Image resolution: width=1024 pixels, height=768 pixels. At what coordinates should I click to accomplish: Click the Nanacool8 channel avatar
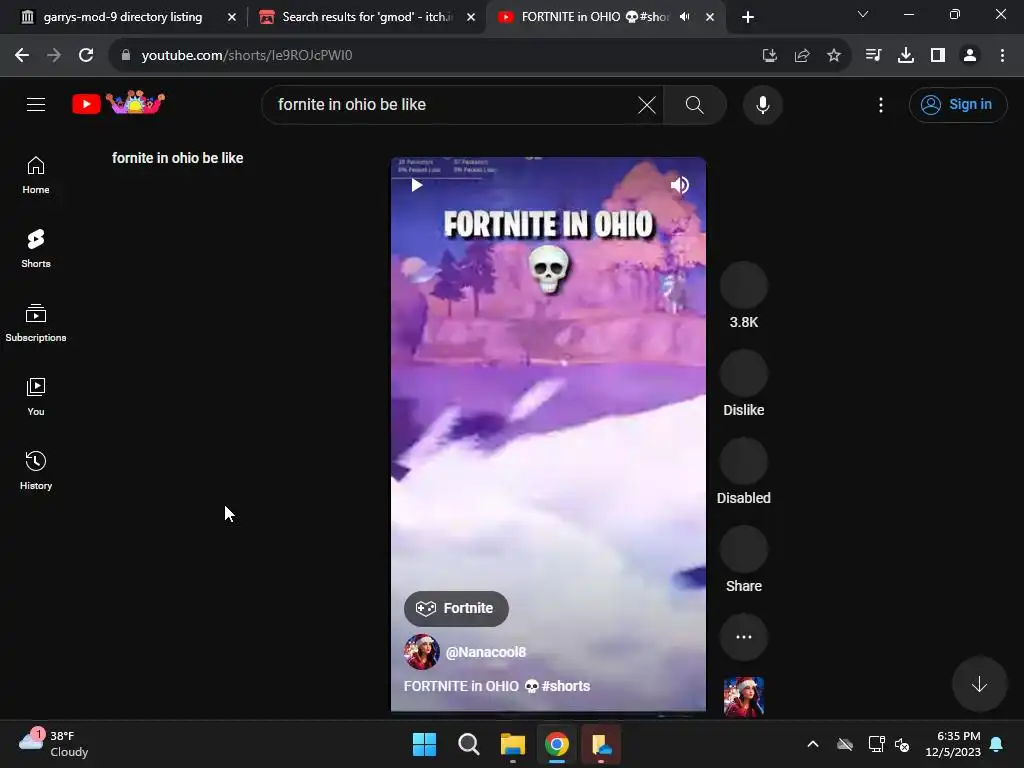pos(421,652)
